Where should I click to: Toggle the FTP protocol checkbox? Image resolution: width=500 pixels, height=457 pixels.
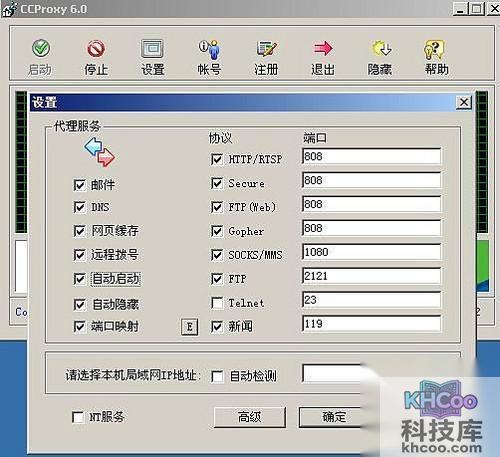217,279
